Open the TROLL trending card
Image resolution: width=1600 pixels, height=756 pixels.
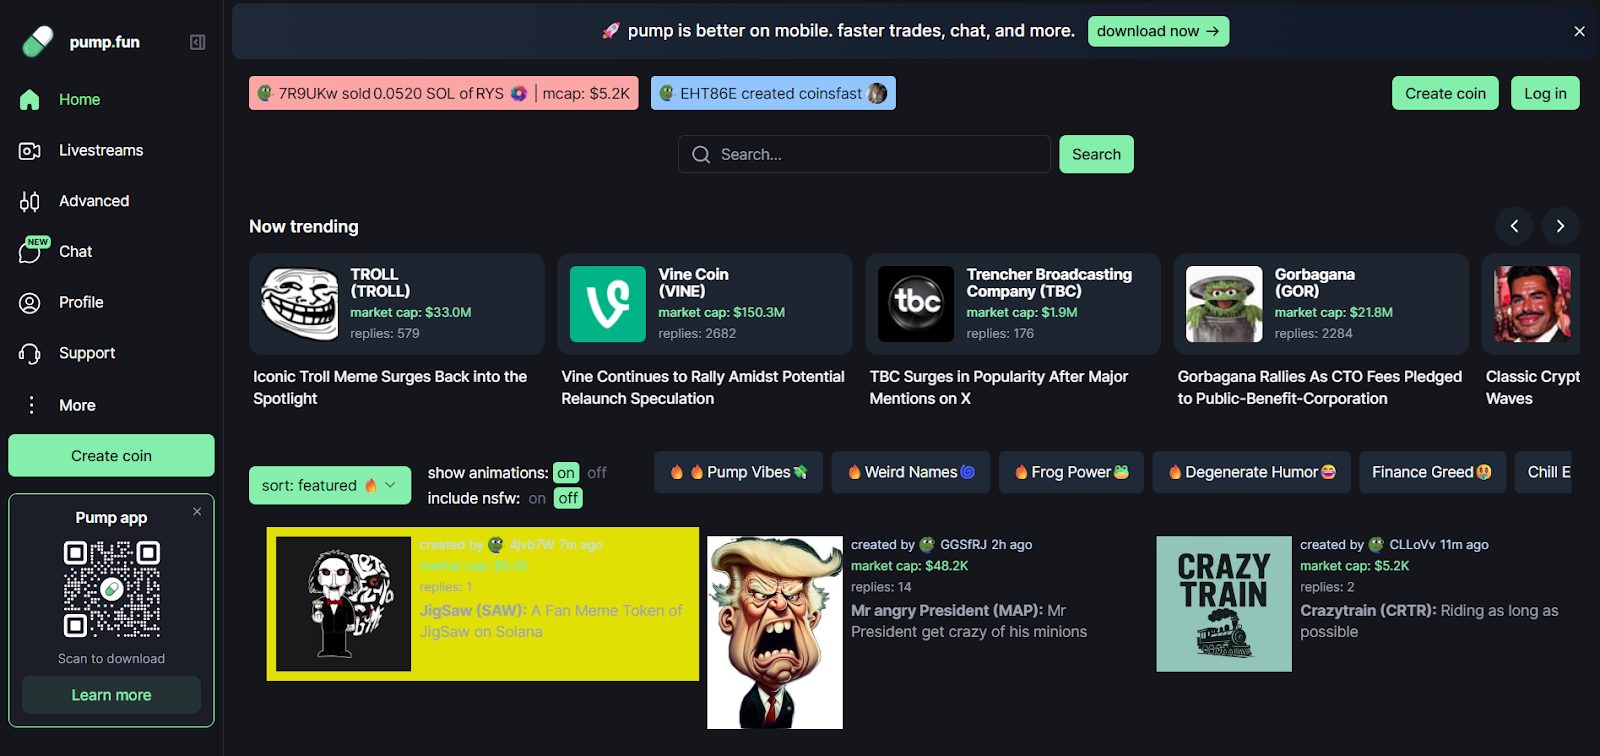[396, 304]
